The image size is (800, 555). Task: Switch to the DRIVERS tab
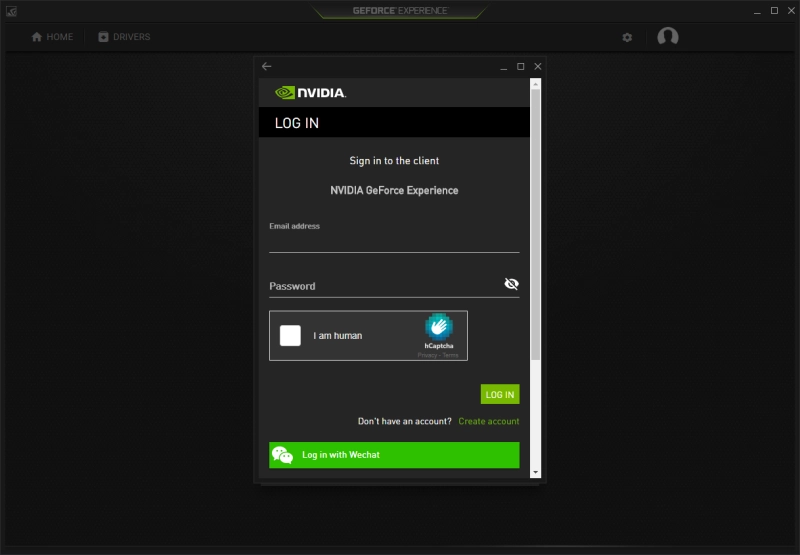click(x=124, y=37)
